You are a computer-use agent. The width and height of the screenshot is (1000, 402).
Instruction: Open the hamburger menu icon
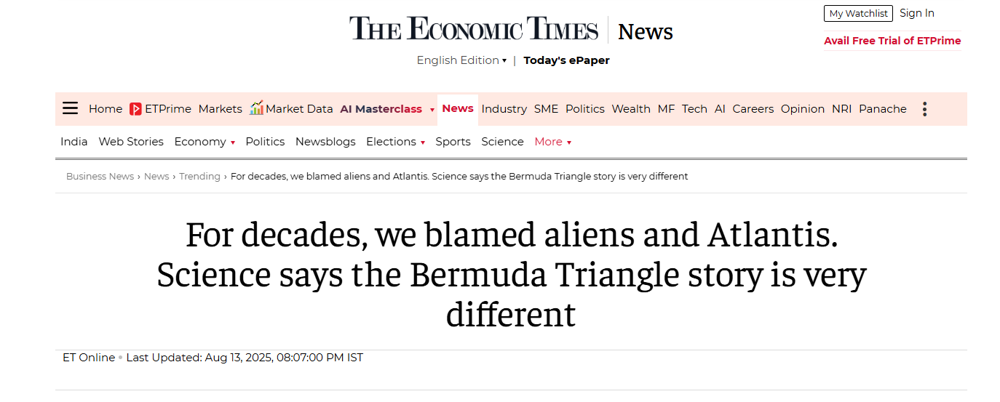point(70,109)
